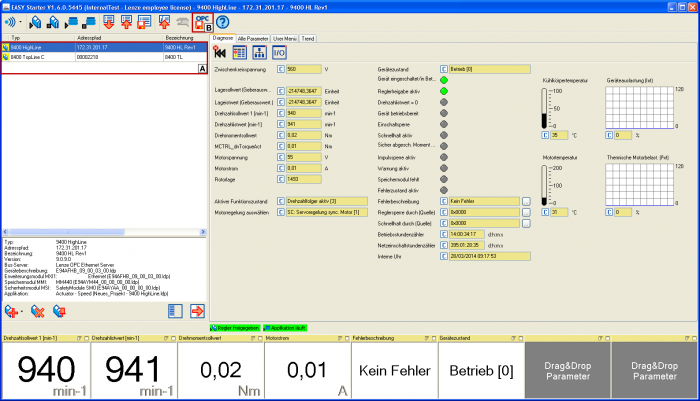Toggle checkbox on Fehlerbeschreibung tile header
Image resolution: width=700 pixels, height=401 pixels.
[x=434, y=338]
